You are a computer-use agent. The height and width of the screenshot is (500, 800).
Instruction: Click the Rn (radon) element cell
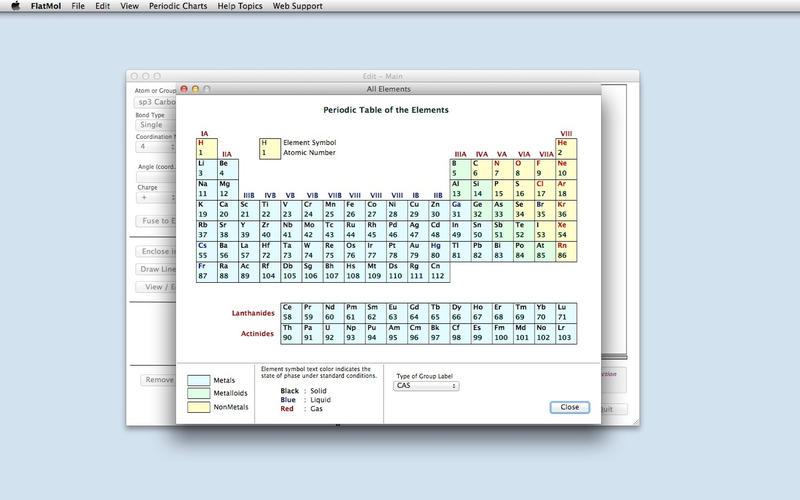click(x=566, y=250)
